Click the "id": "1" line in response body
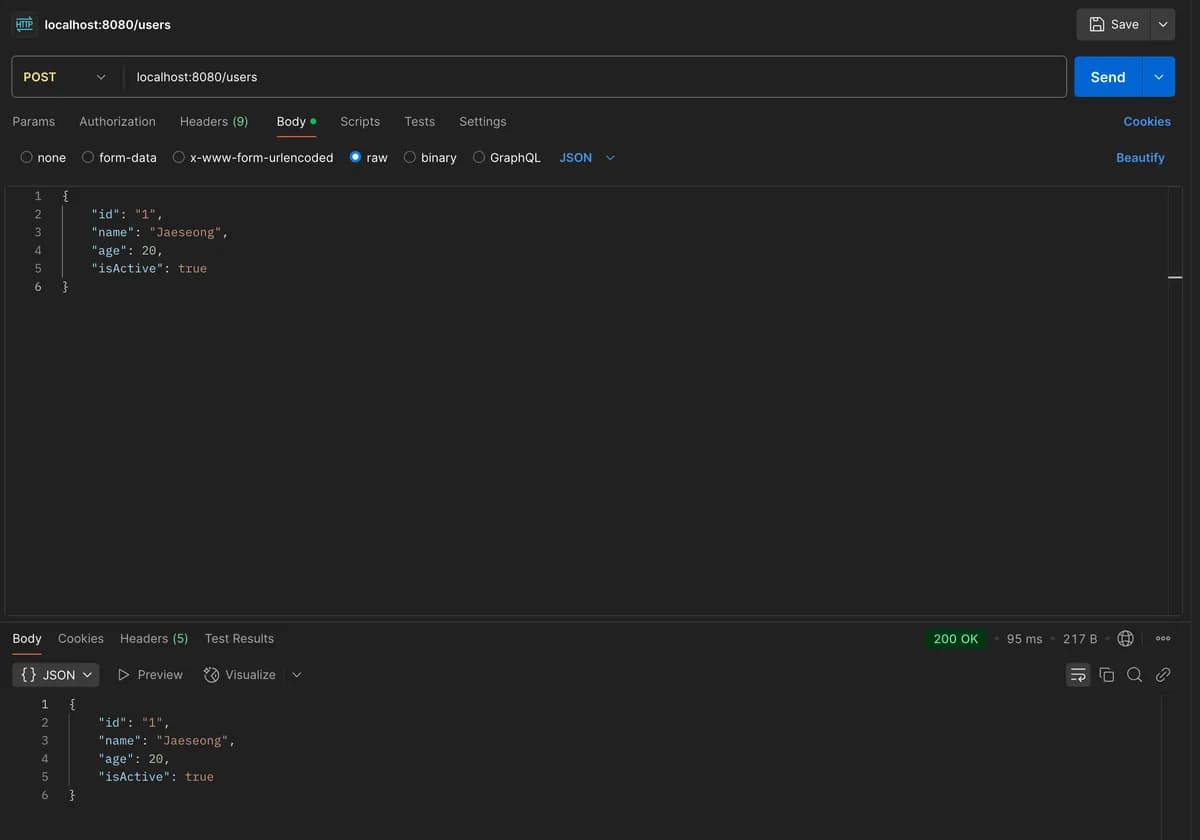Screen dimensions: 1200x840 (x=134, y=722)
